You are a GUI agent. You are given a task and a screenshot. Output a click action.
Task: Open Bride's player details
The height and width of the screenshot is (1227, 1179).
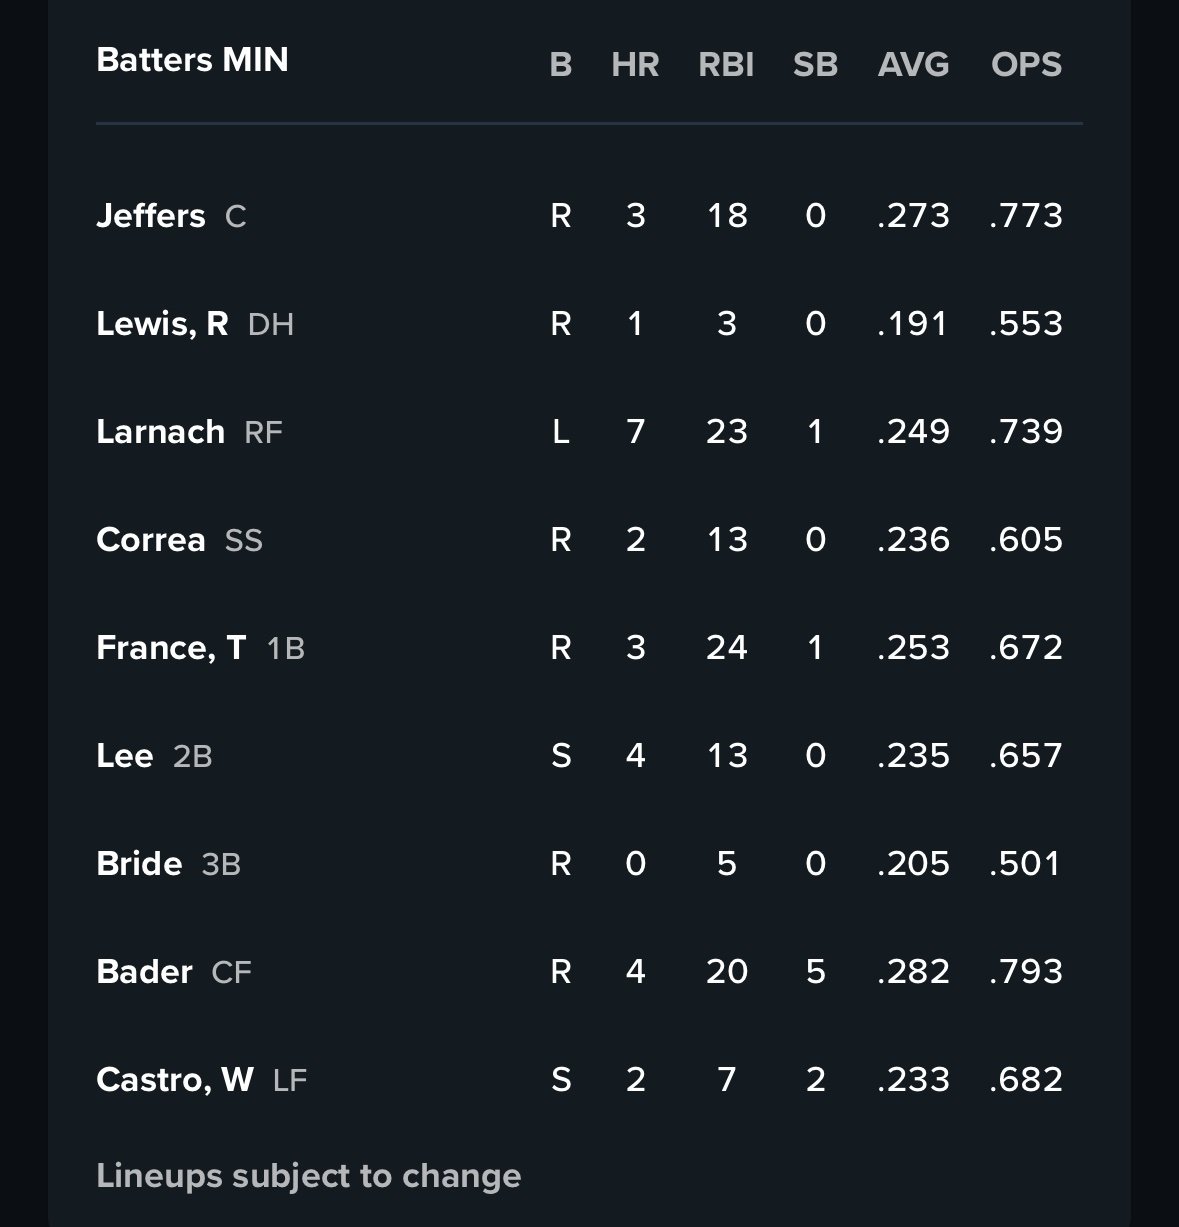[x=139, y=864]
